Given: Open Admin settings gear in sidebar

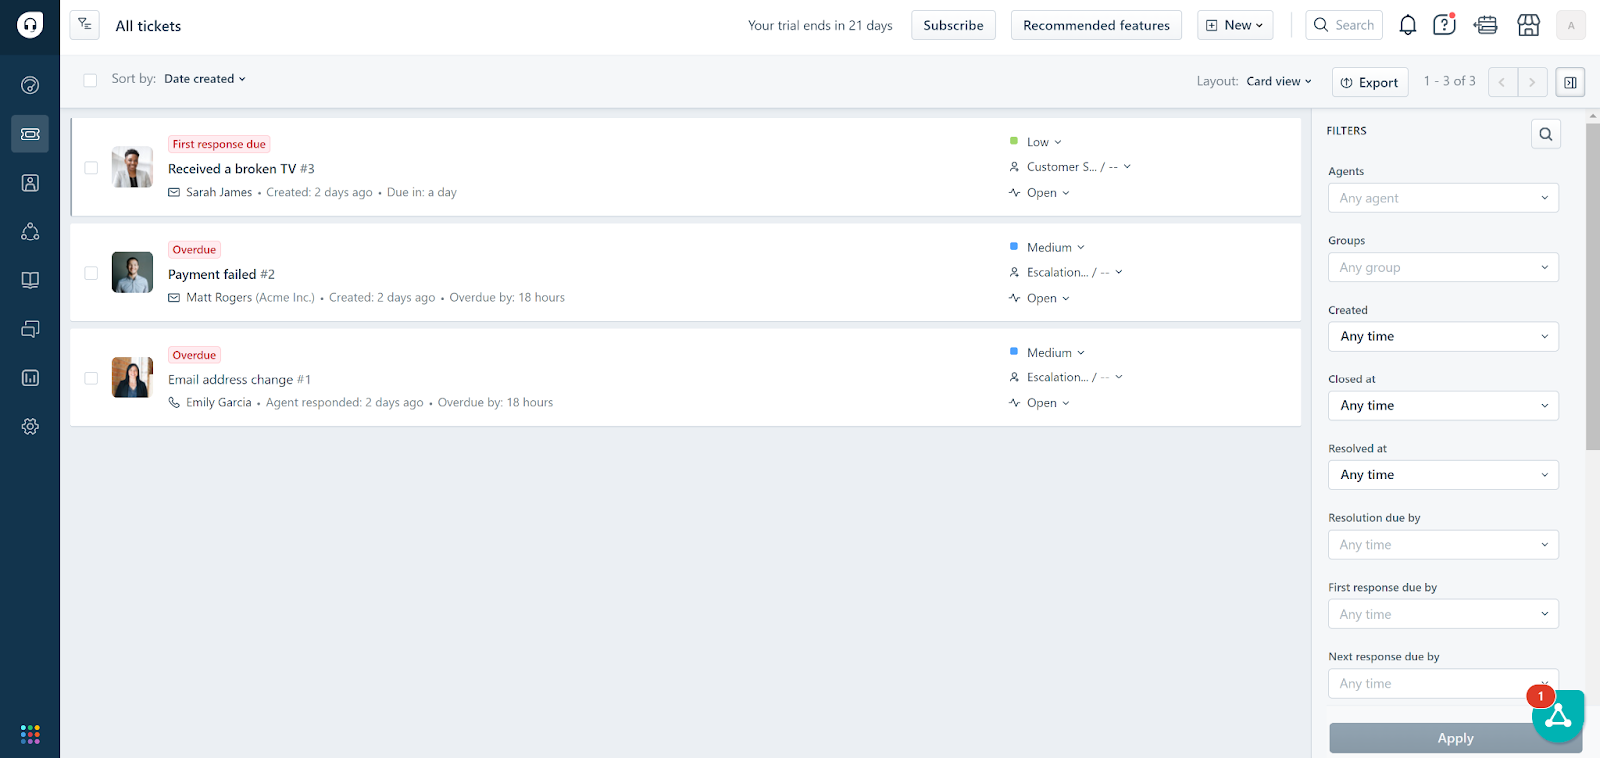Looking at the screenshot, I should tap(30, 426).
